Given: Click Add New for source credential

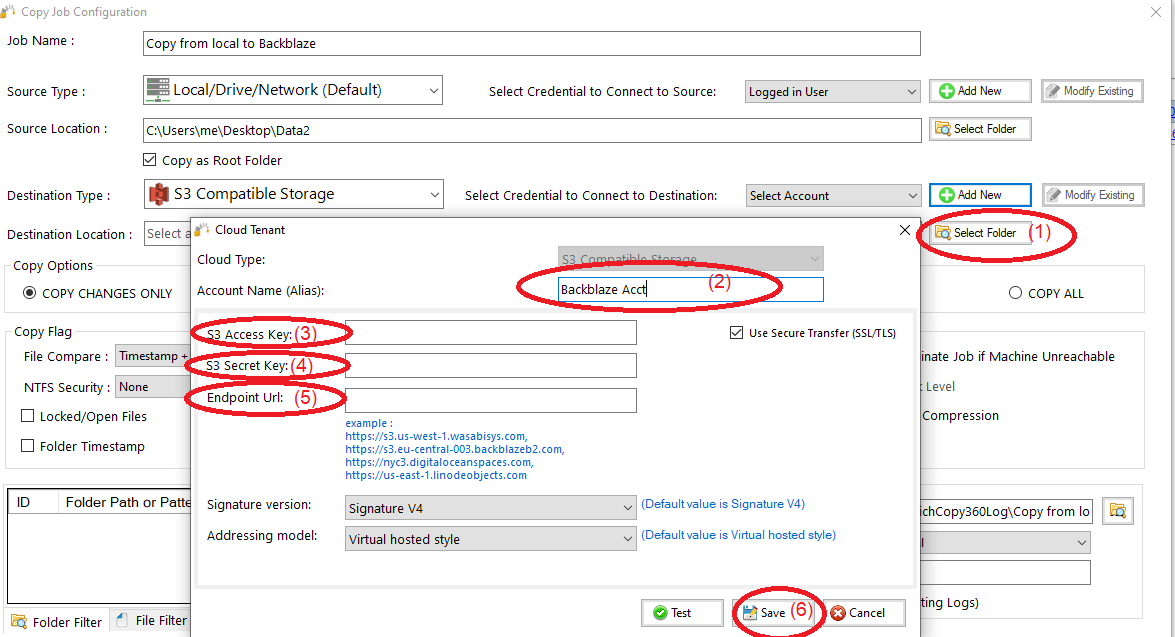Looking at the screenshot, I should 979,91.
